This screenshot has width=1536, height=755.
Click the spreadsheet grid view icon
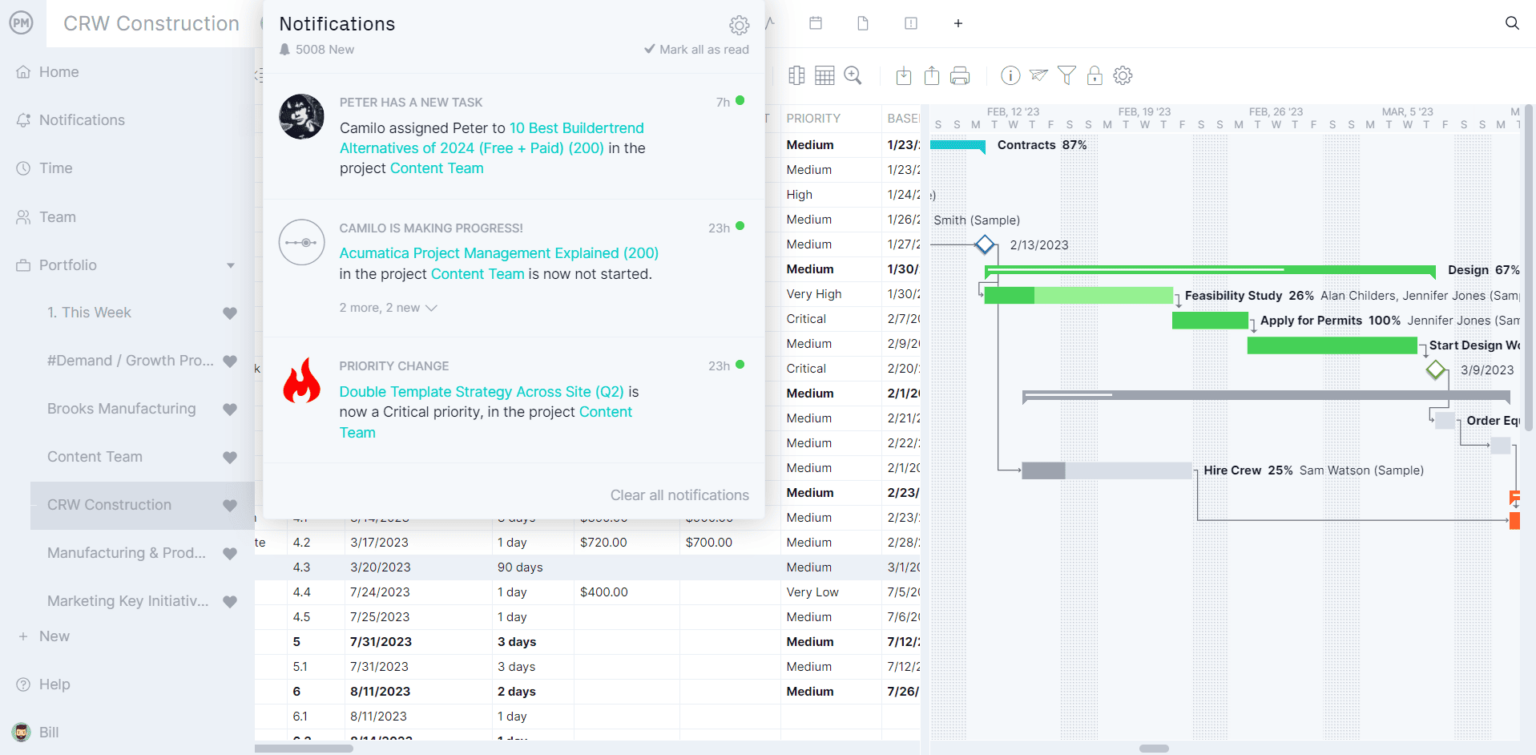(x=824, y=75)
